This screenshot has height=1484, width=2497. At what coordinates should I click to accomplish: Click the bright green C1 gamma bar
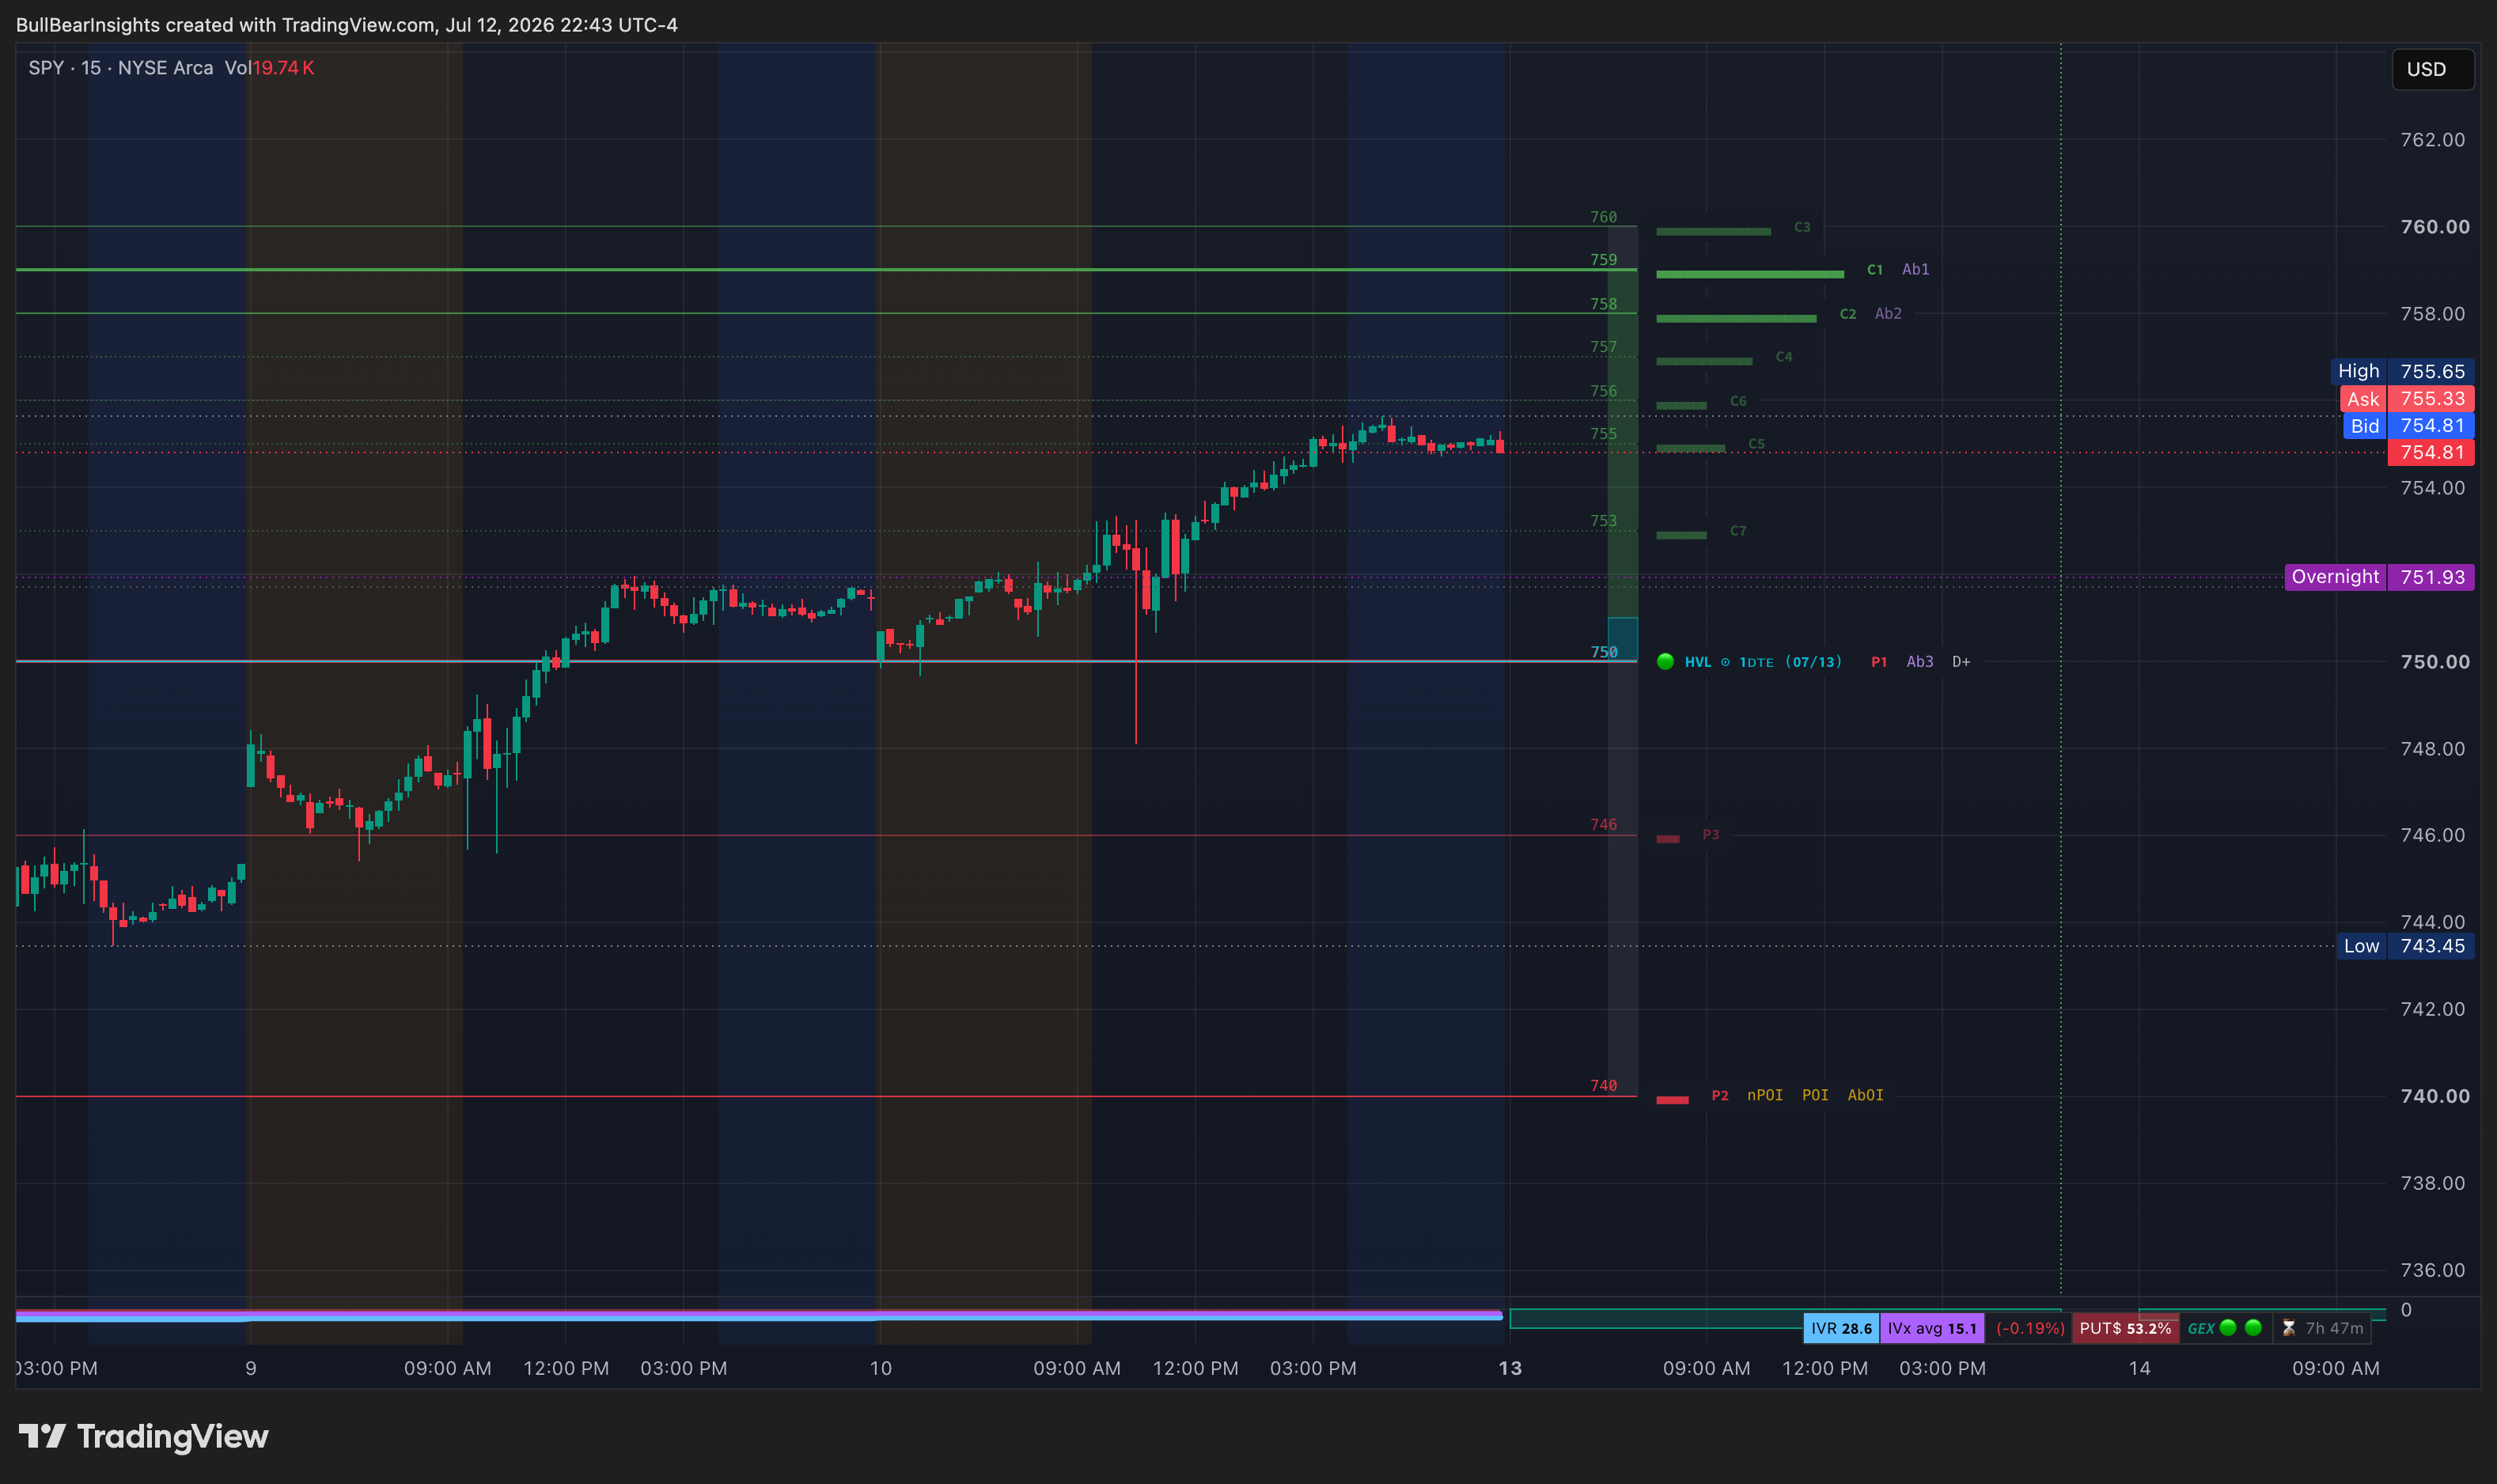click(x=1749, y=274)
